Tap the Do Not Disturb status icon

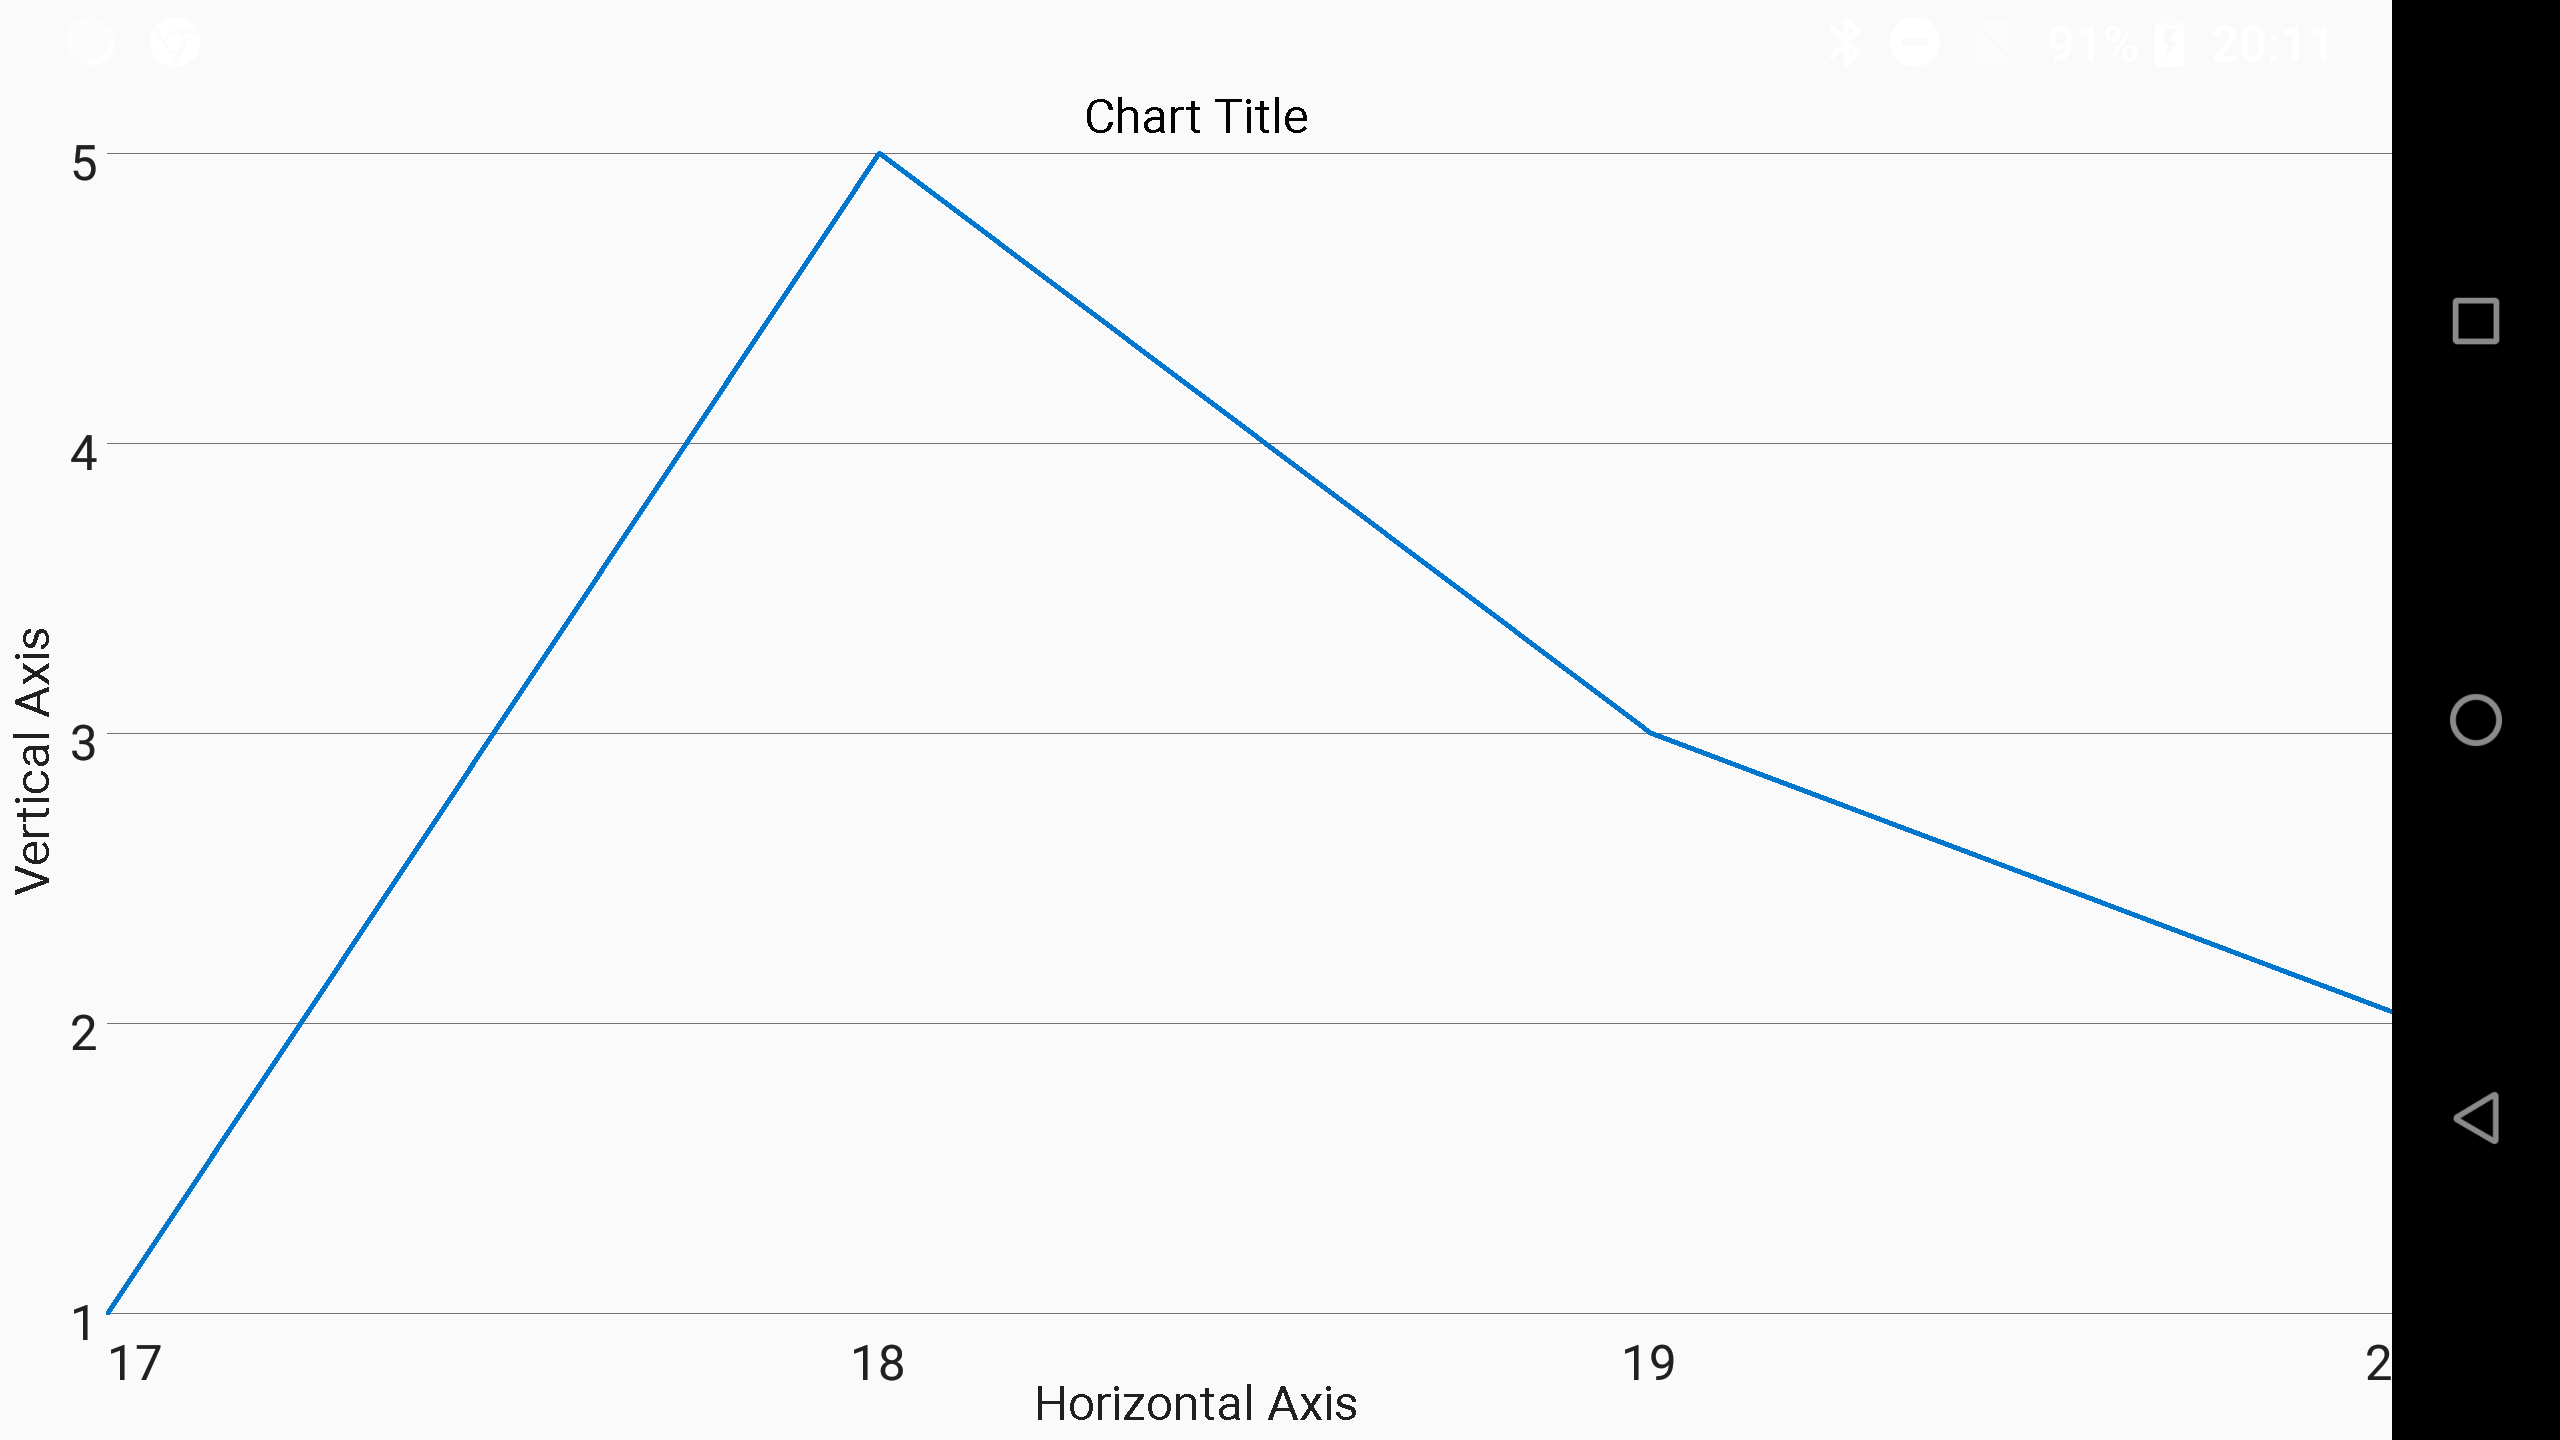coord(1917,42)
